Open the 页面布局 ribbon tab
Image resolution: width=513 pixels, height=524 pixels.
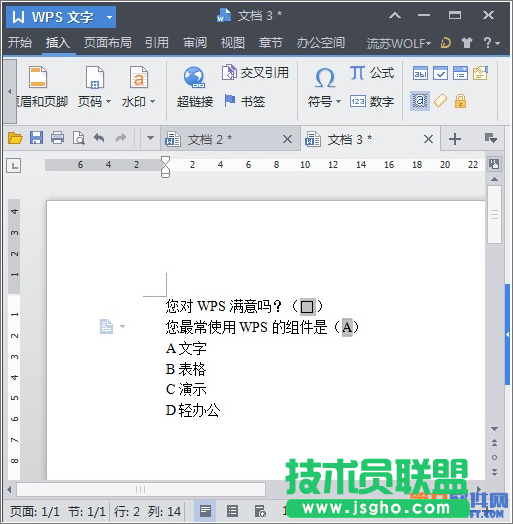coord(108,43)
